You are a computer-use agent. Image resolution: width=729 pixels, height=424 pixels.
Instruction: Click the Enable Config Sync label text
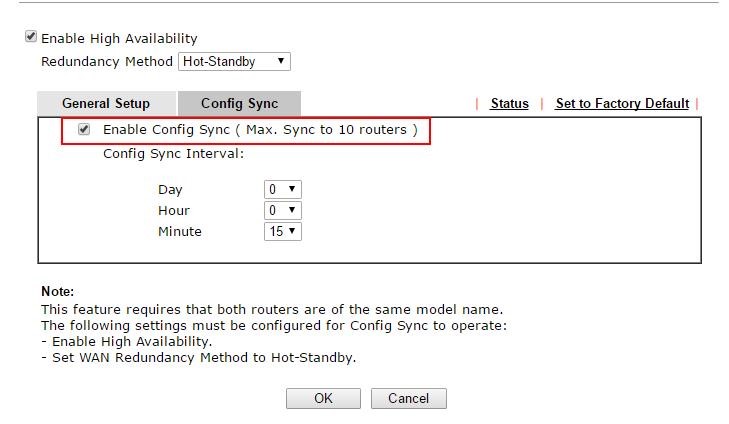(x=260, y=129)
